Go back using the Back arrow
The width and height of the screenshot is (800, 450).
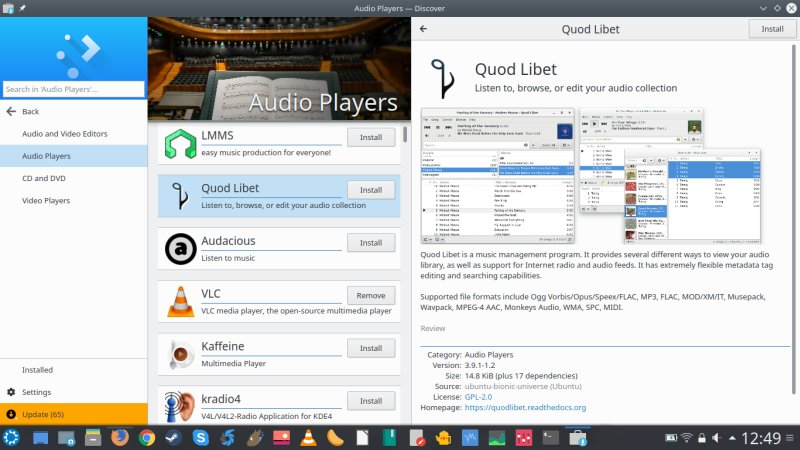[x=30, y=111]
